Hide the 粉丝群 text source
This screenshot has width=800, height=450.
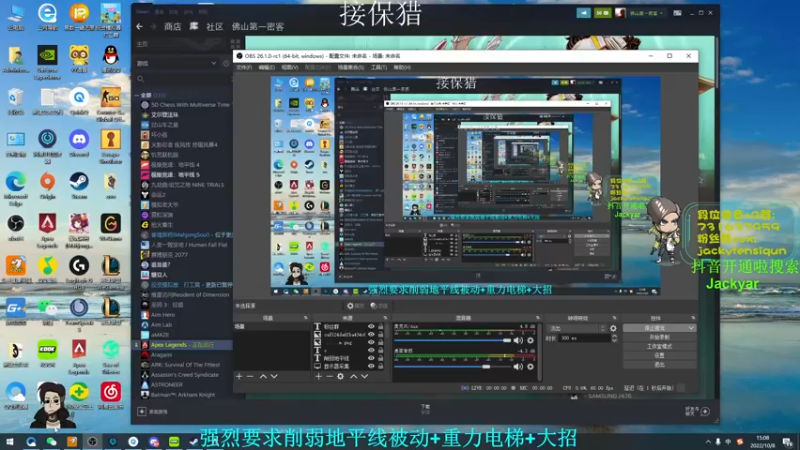371,327
